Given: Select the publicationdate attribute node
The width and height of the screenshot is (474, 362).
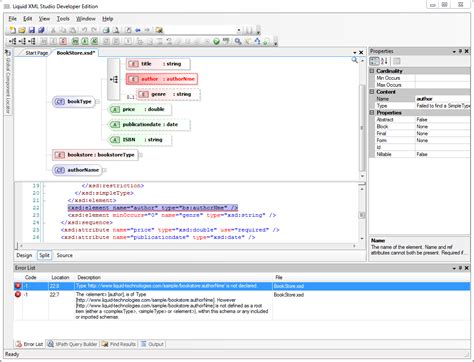Looking at the screenshot, I should coord(149,125).
